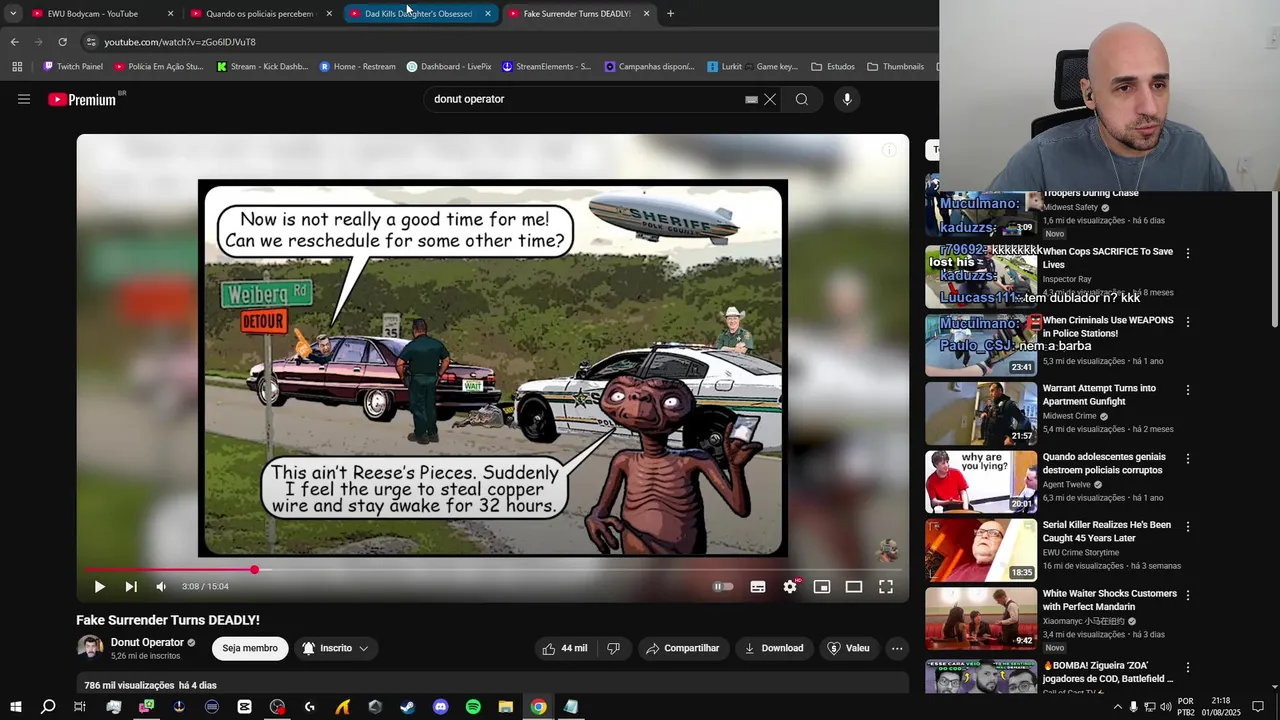Open options for When Cops SACRIFICE video
This screenshot has width=1280, height=720.
pyautogui.click(x=1188, y=254)
